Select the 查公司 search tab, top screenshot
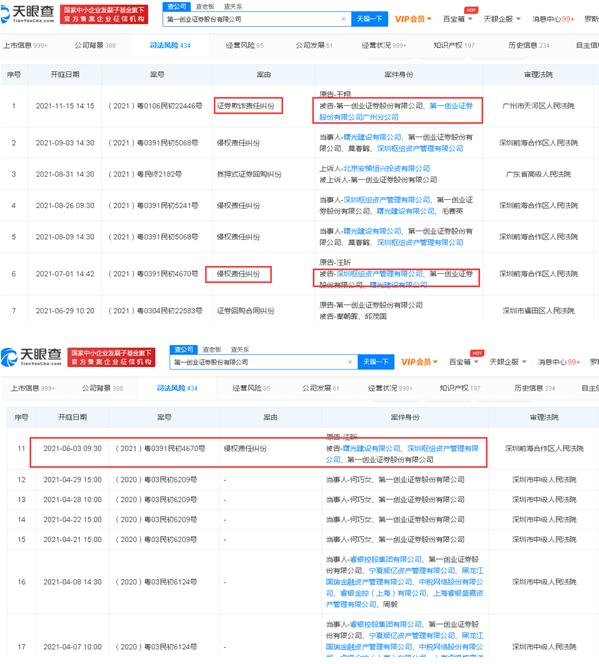Image resolution: width=599 pixels, height=664 pixels. pos(177,6)
